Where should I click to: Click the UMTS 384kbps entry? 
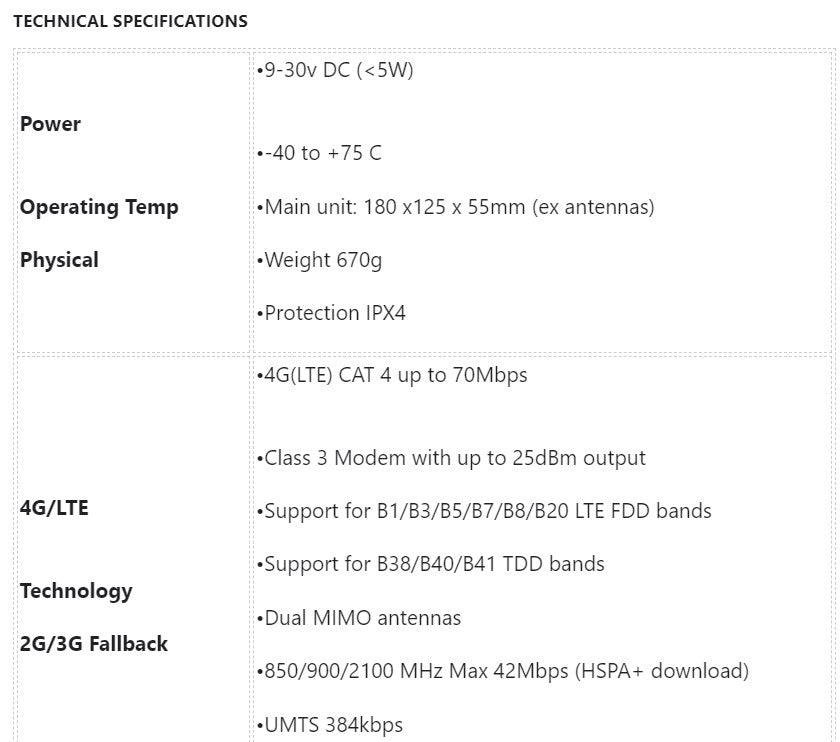[330, 725]
